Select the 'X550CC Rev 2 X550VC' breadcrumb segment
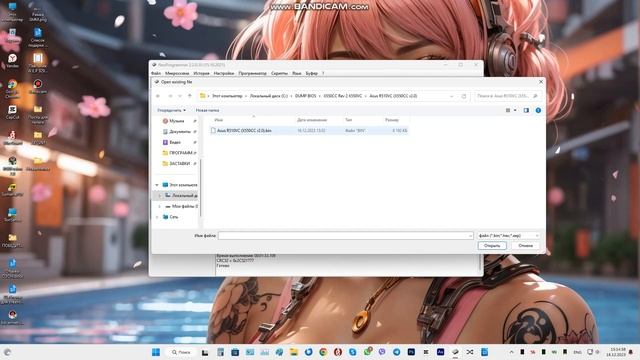This screenshot has width=640, height=360. coord(342,96)
